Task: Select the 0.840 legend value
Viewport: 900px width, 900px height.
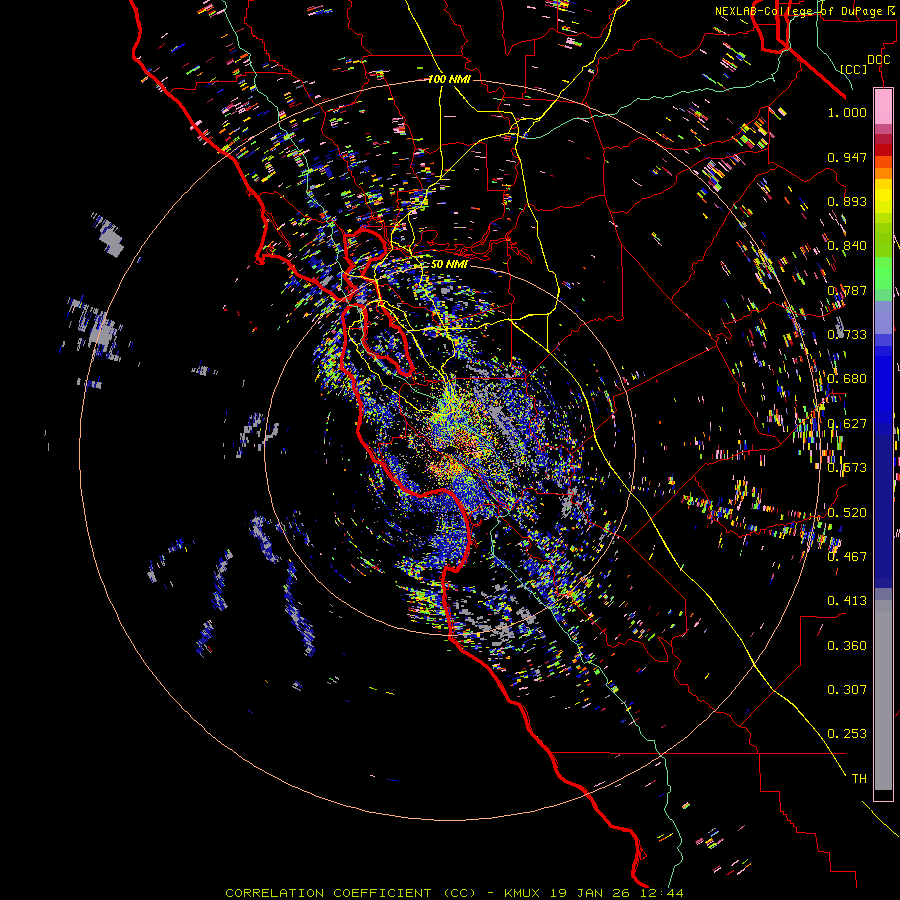Action: coord(847,246)
